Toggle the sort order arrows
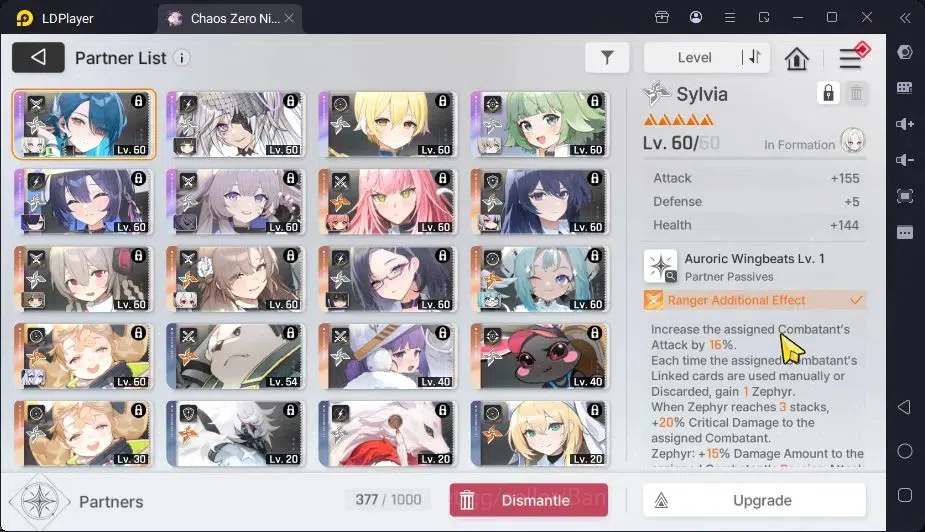The image size is (925, 532). [755, 57]
